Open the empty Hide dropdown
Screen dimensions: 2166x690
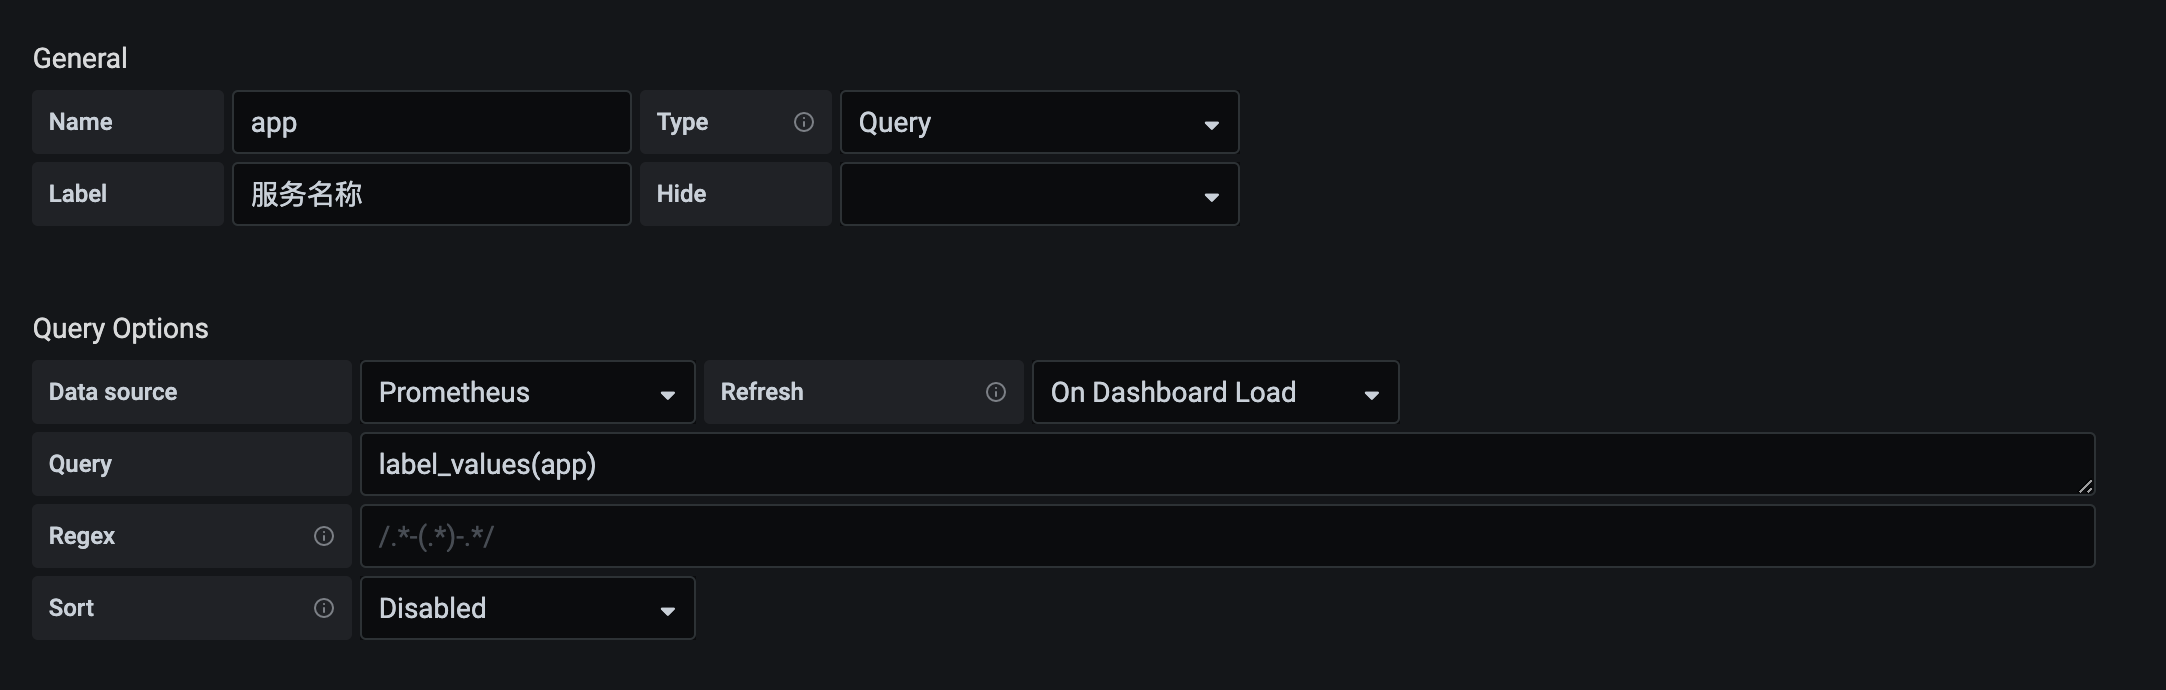point(1039,194)
